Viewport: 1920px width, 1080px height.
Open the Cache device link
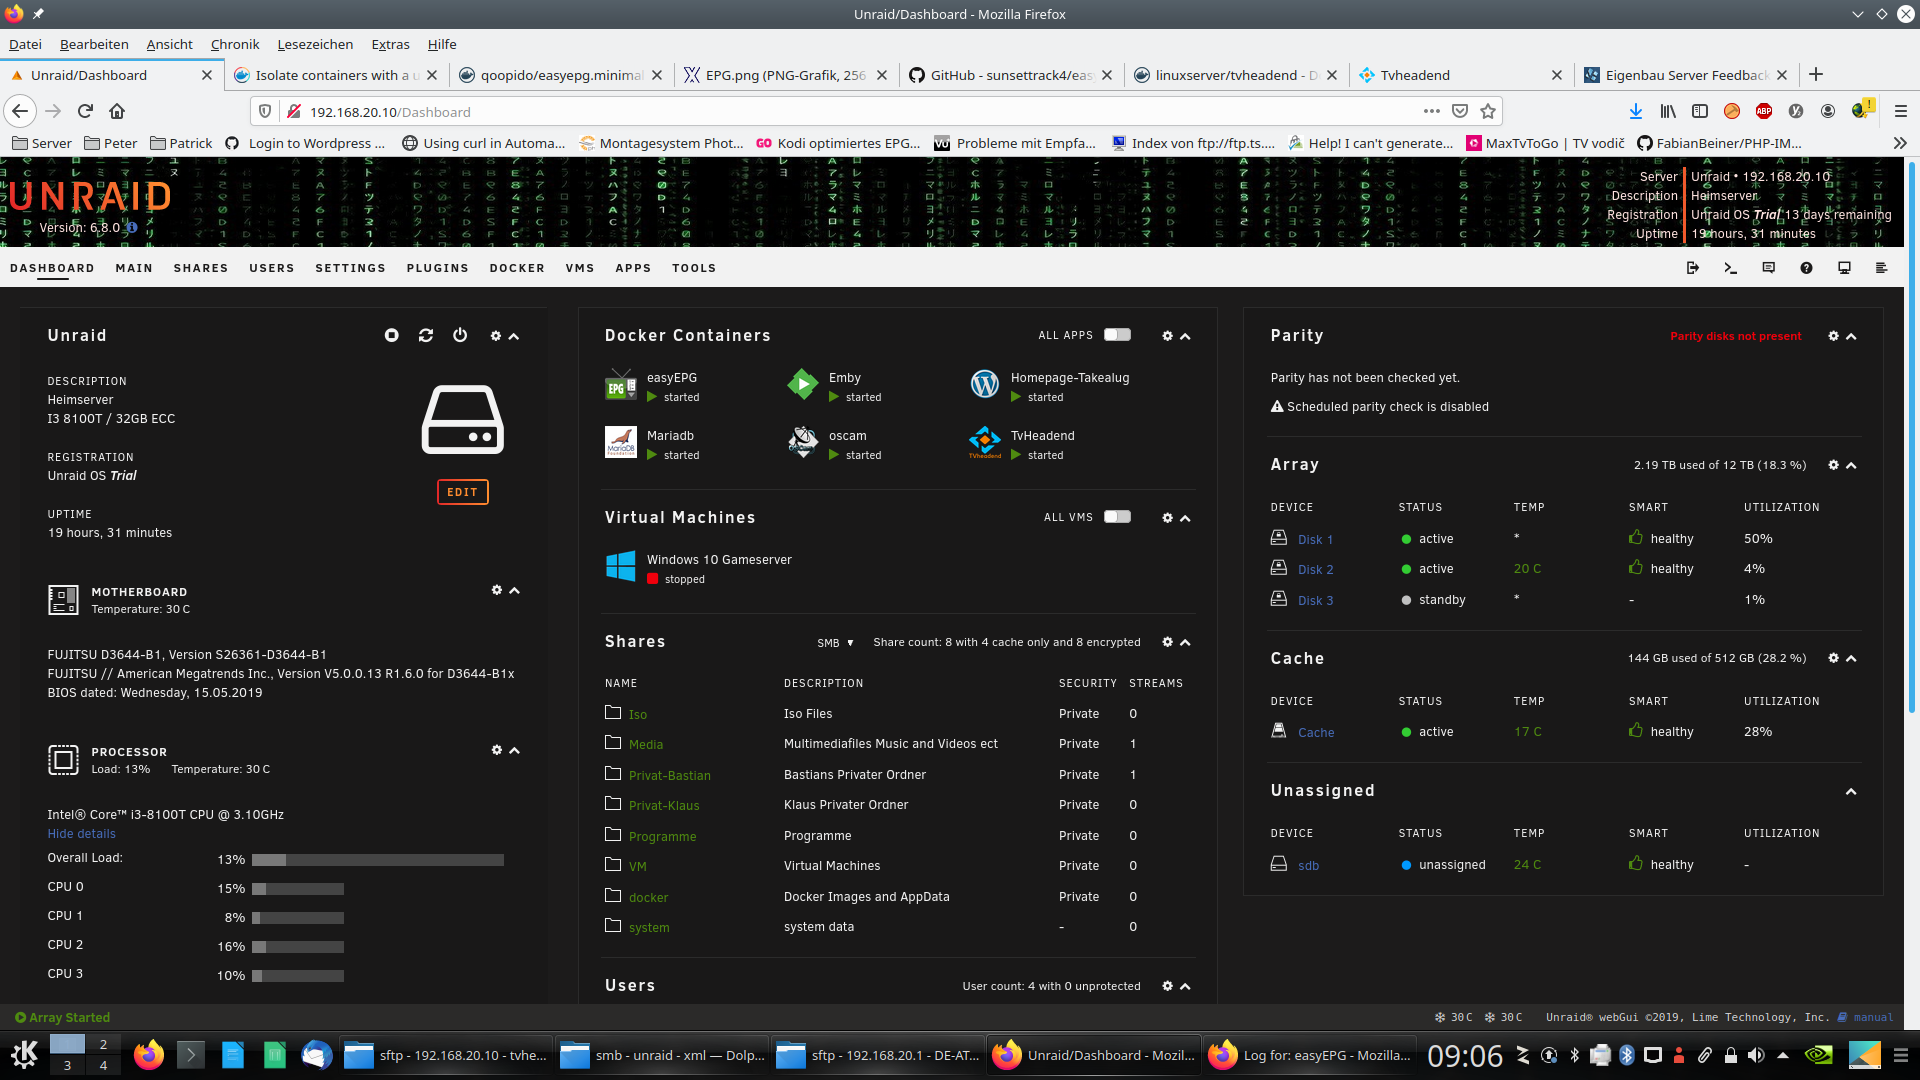coord(1316,732)
